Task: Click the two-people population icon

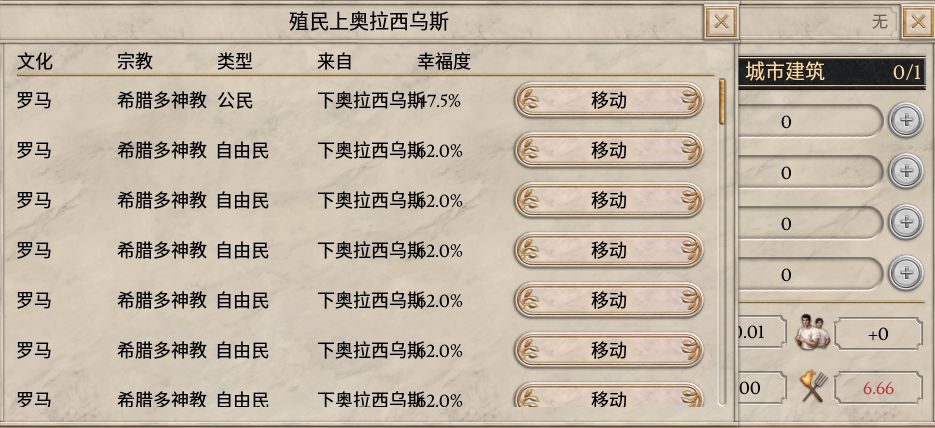Action: 813,333
